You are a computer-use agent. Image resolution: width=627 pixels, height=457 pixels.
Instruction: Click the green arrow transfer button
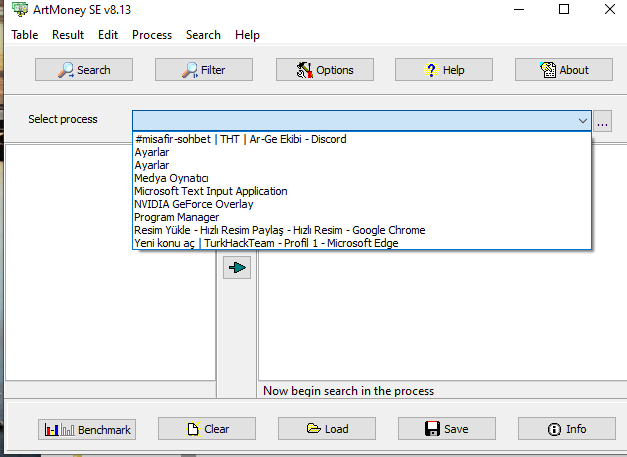237,267
